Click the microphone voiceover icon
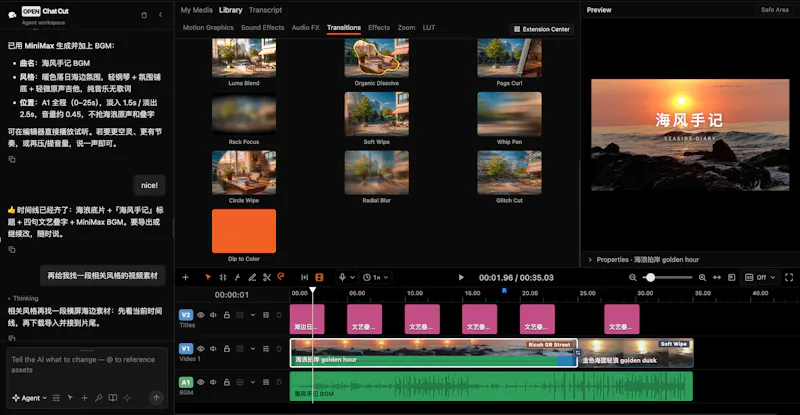 point(342,277)
